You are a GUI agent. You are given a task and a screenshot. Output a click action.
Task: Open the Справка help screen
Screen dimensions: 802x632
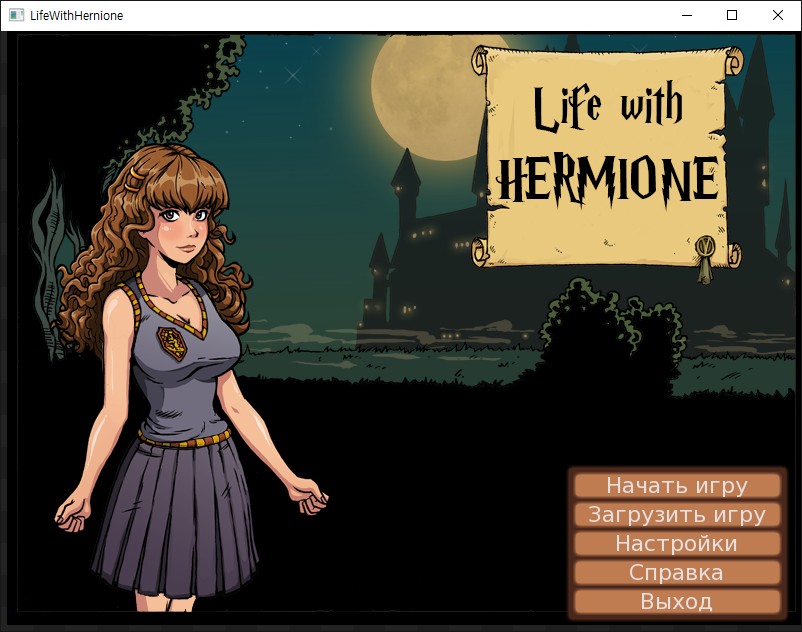pyautogui.click(x=677, y=573)
